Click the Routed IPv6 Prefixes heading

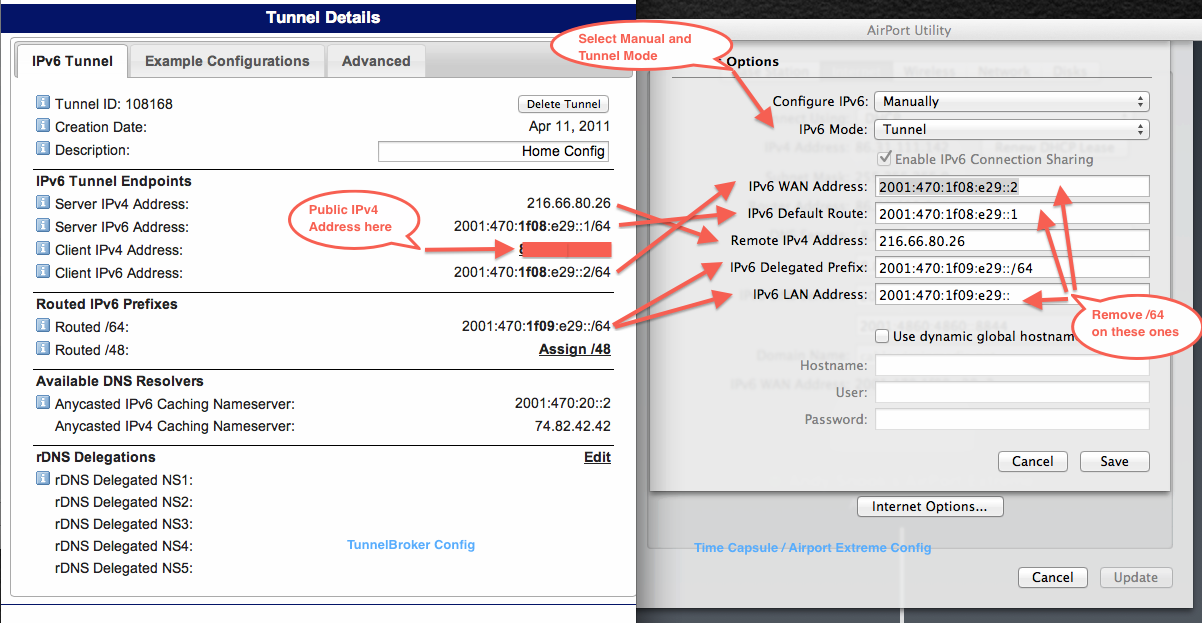click(x=107, y=304)
